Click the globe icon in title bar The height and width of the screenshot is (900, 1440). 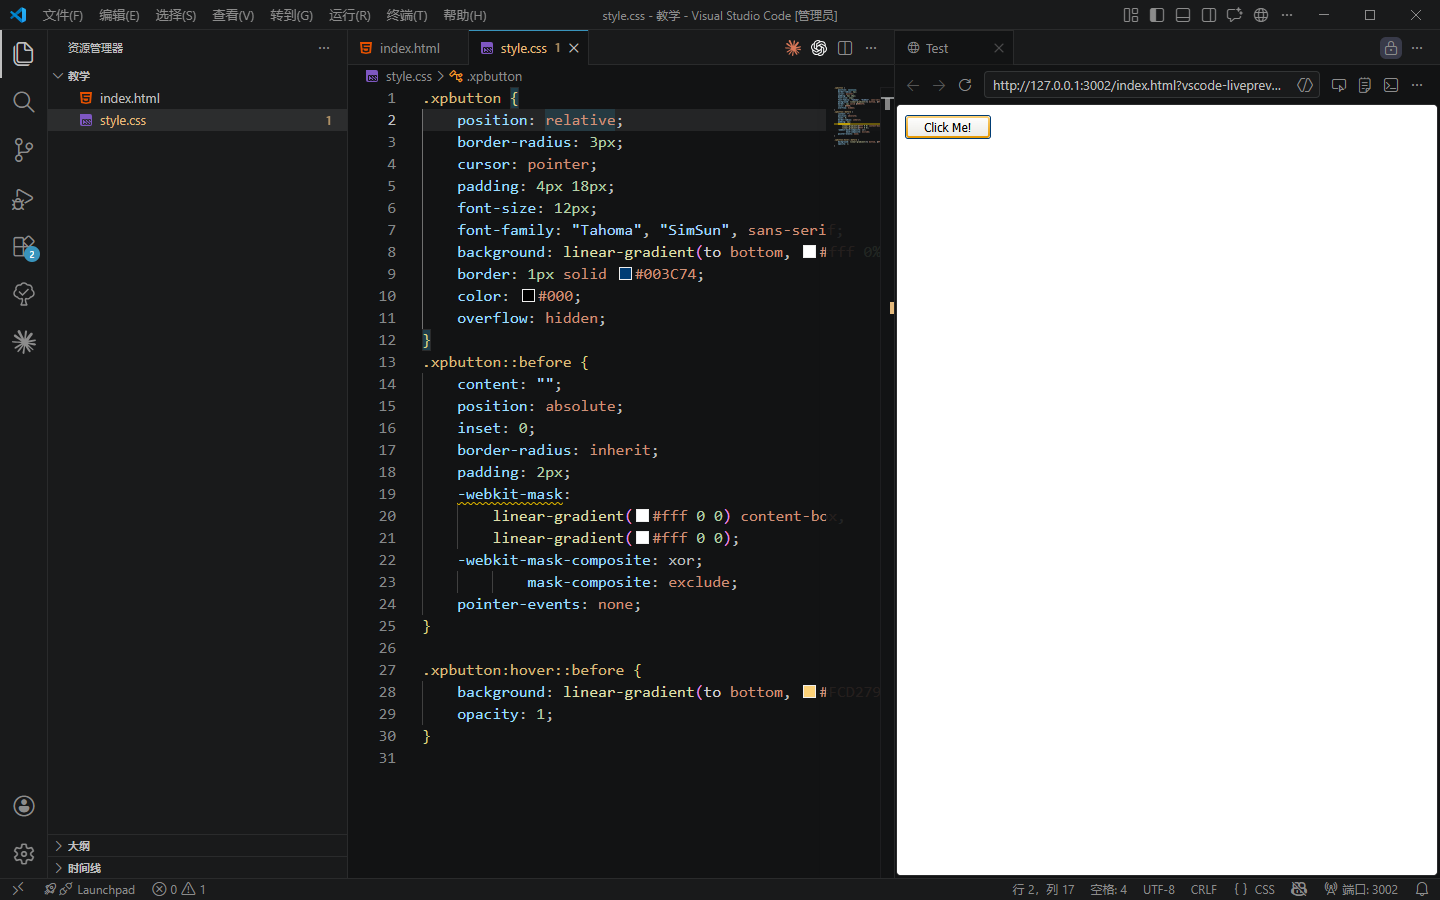1261,15
